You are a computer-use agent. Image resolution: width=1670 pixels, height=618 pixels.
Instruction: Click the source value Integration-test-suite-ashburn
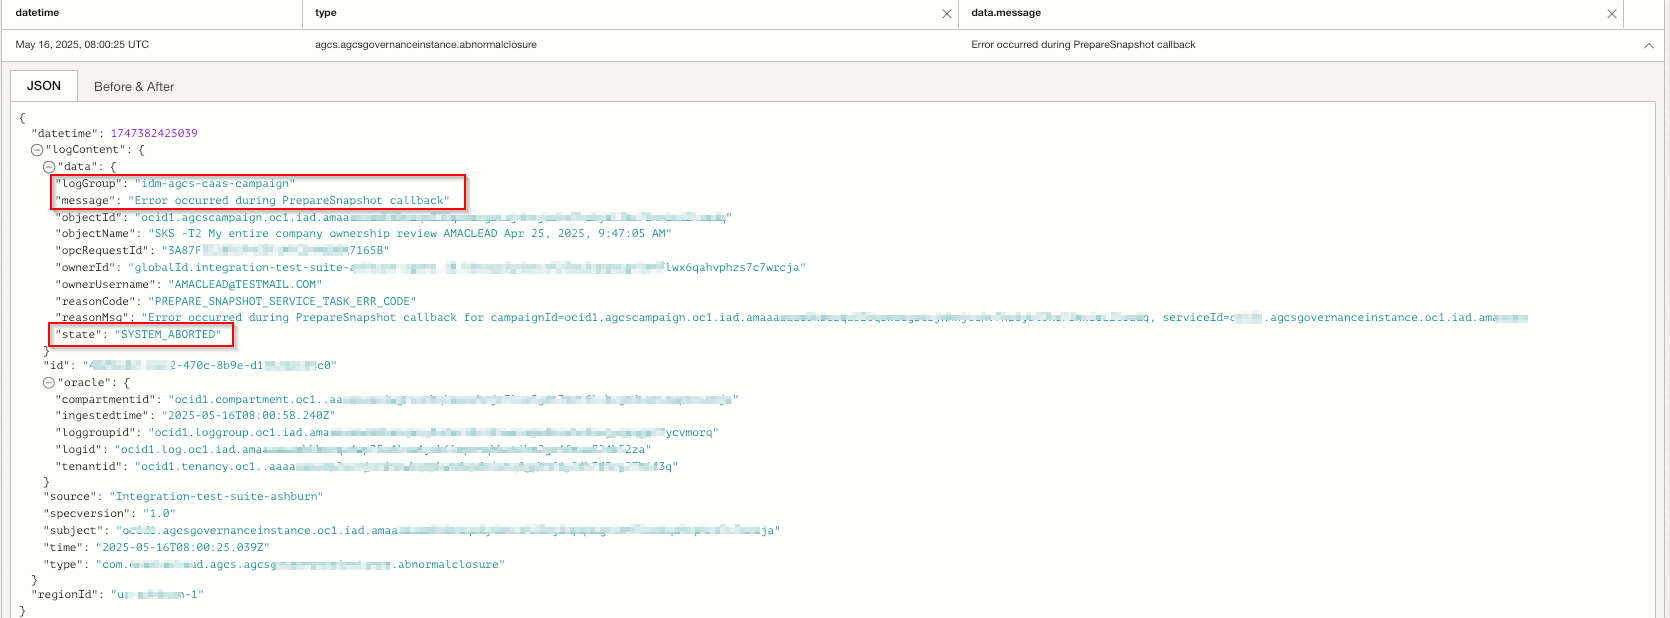[x=216, y=497]
